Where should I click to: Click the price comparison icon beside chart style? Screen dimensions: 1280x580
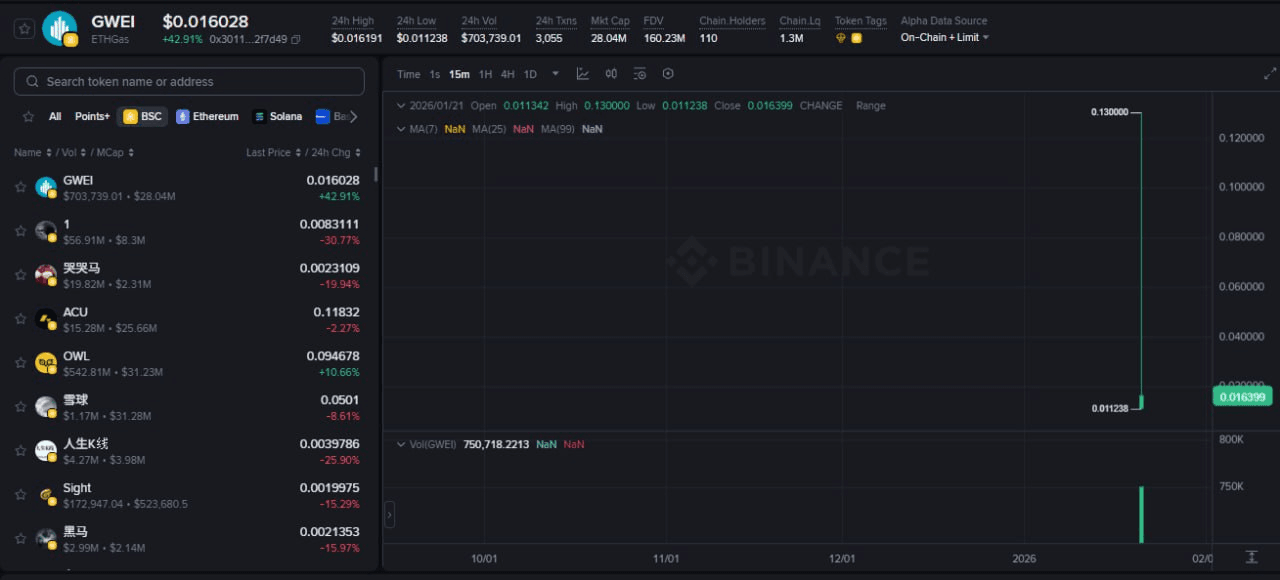pyautogui.click(x=611, y=73)
